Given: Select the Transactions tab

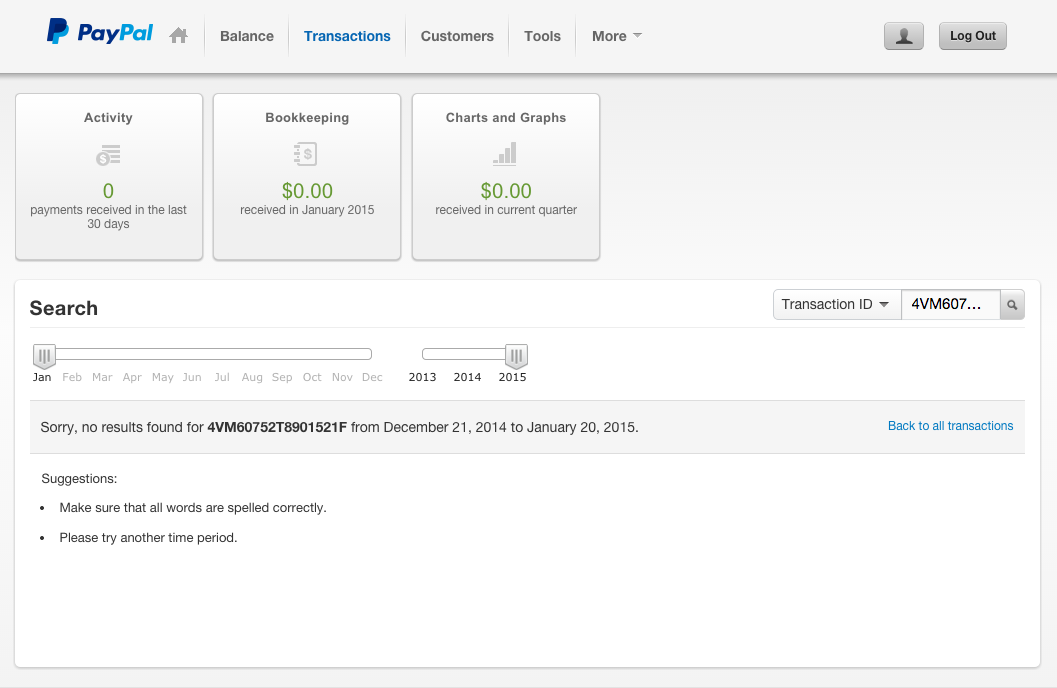Looking at the screenshot, I should pos(347,36).
